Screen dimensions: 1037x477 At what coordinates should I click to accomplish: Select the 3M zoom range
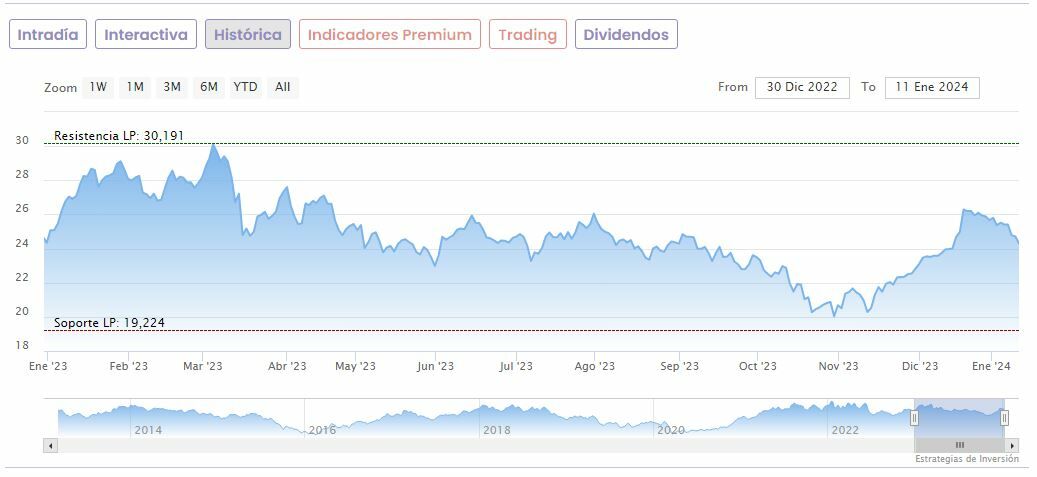tap(172, 87)
